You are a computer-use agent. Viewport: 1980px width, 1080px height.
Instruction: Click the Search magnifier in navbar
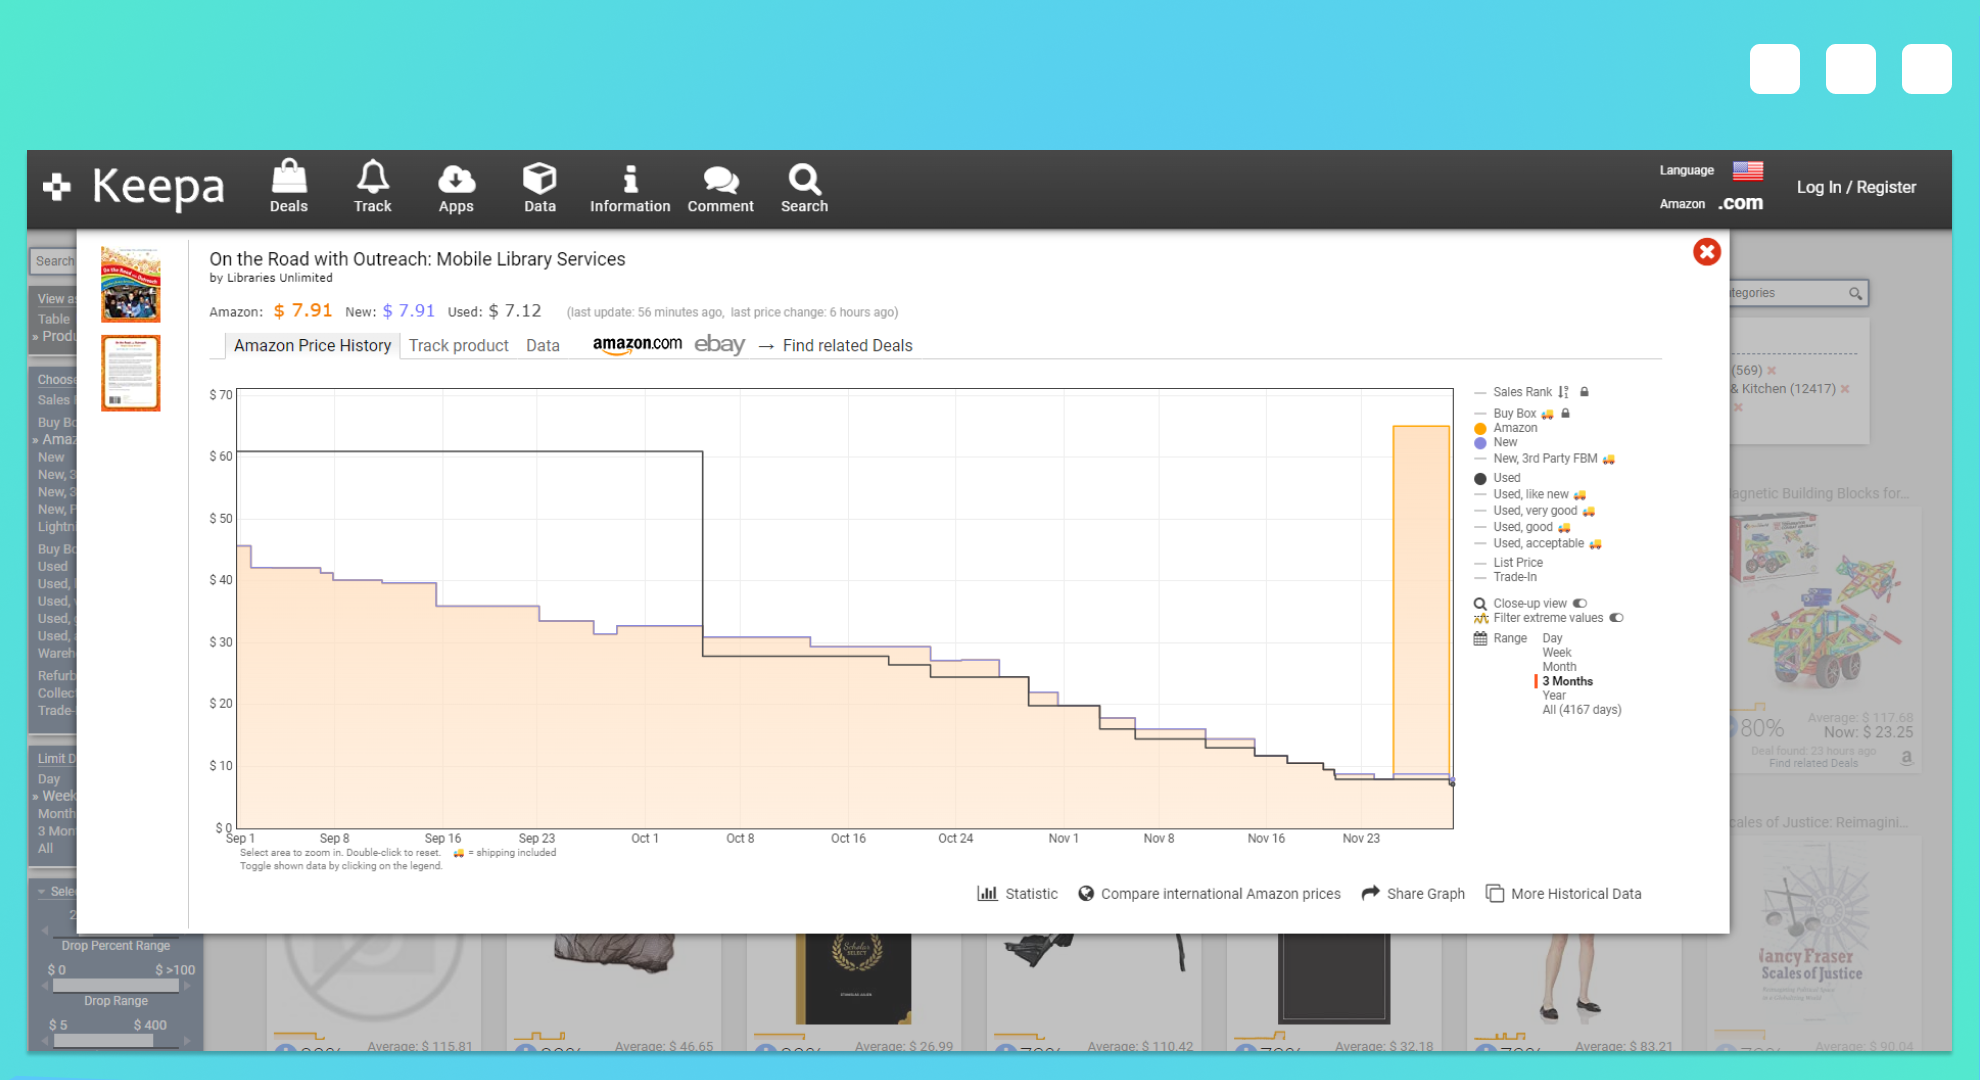point(804,180)
